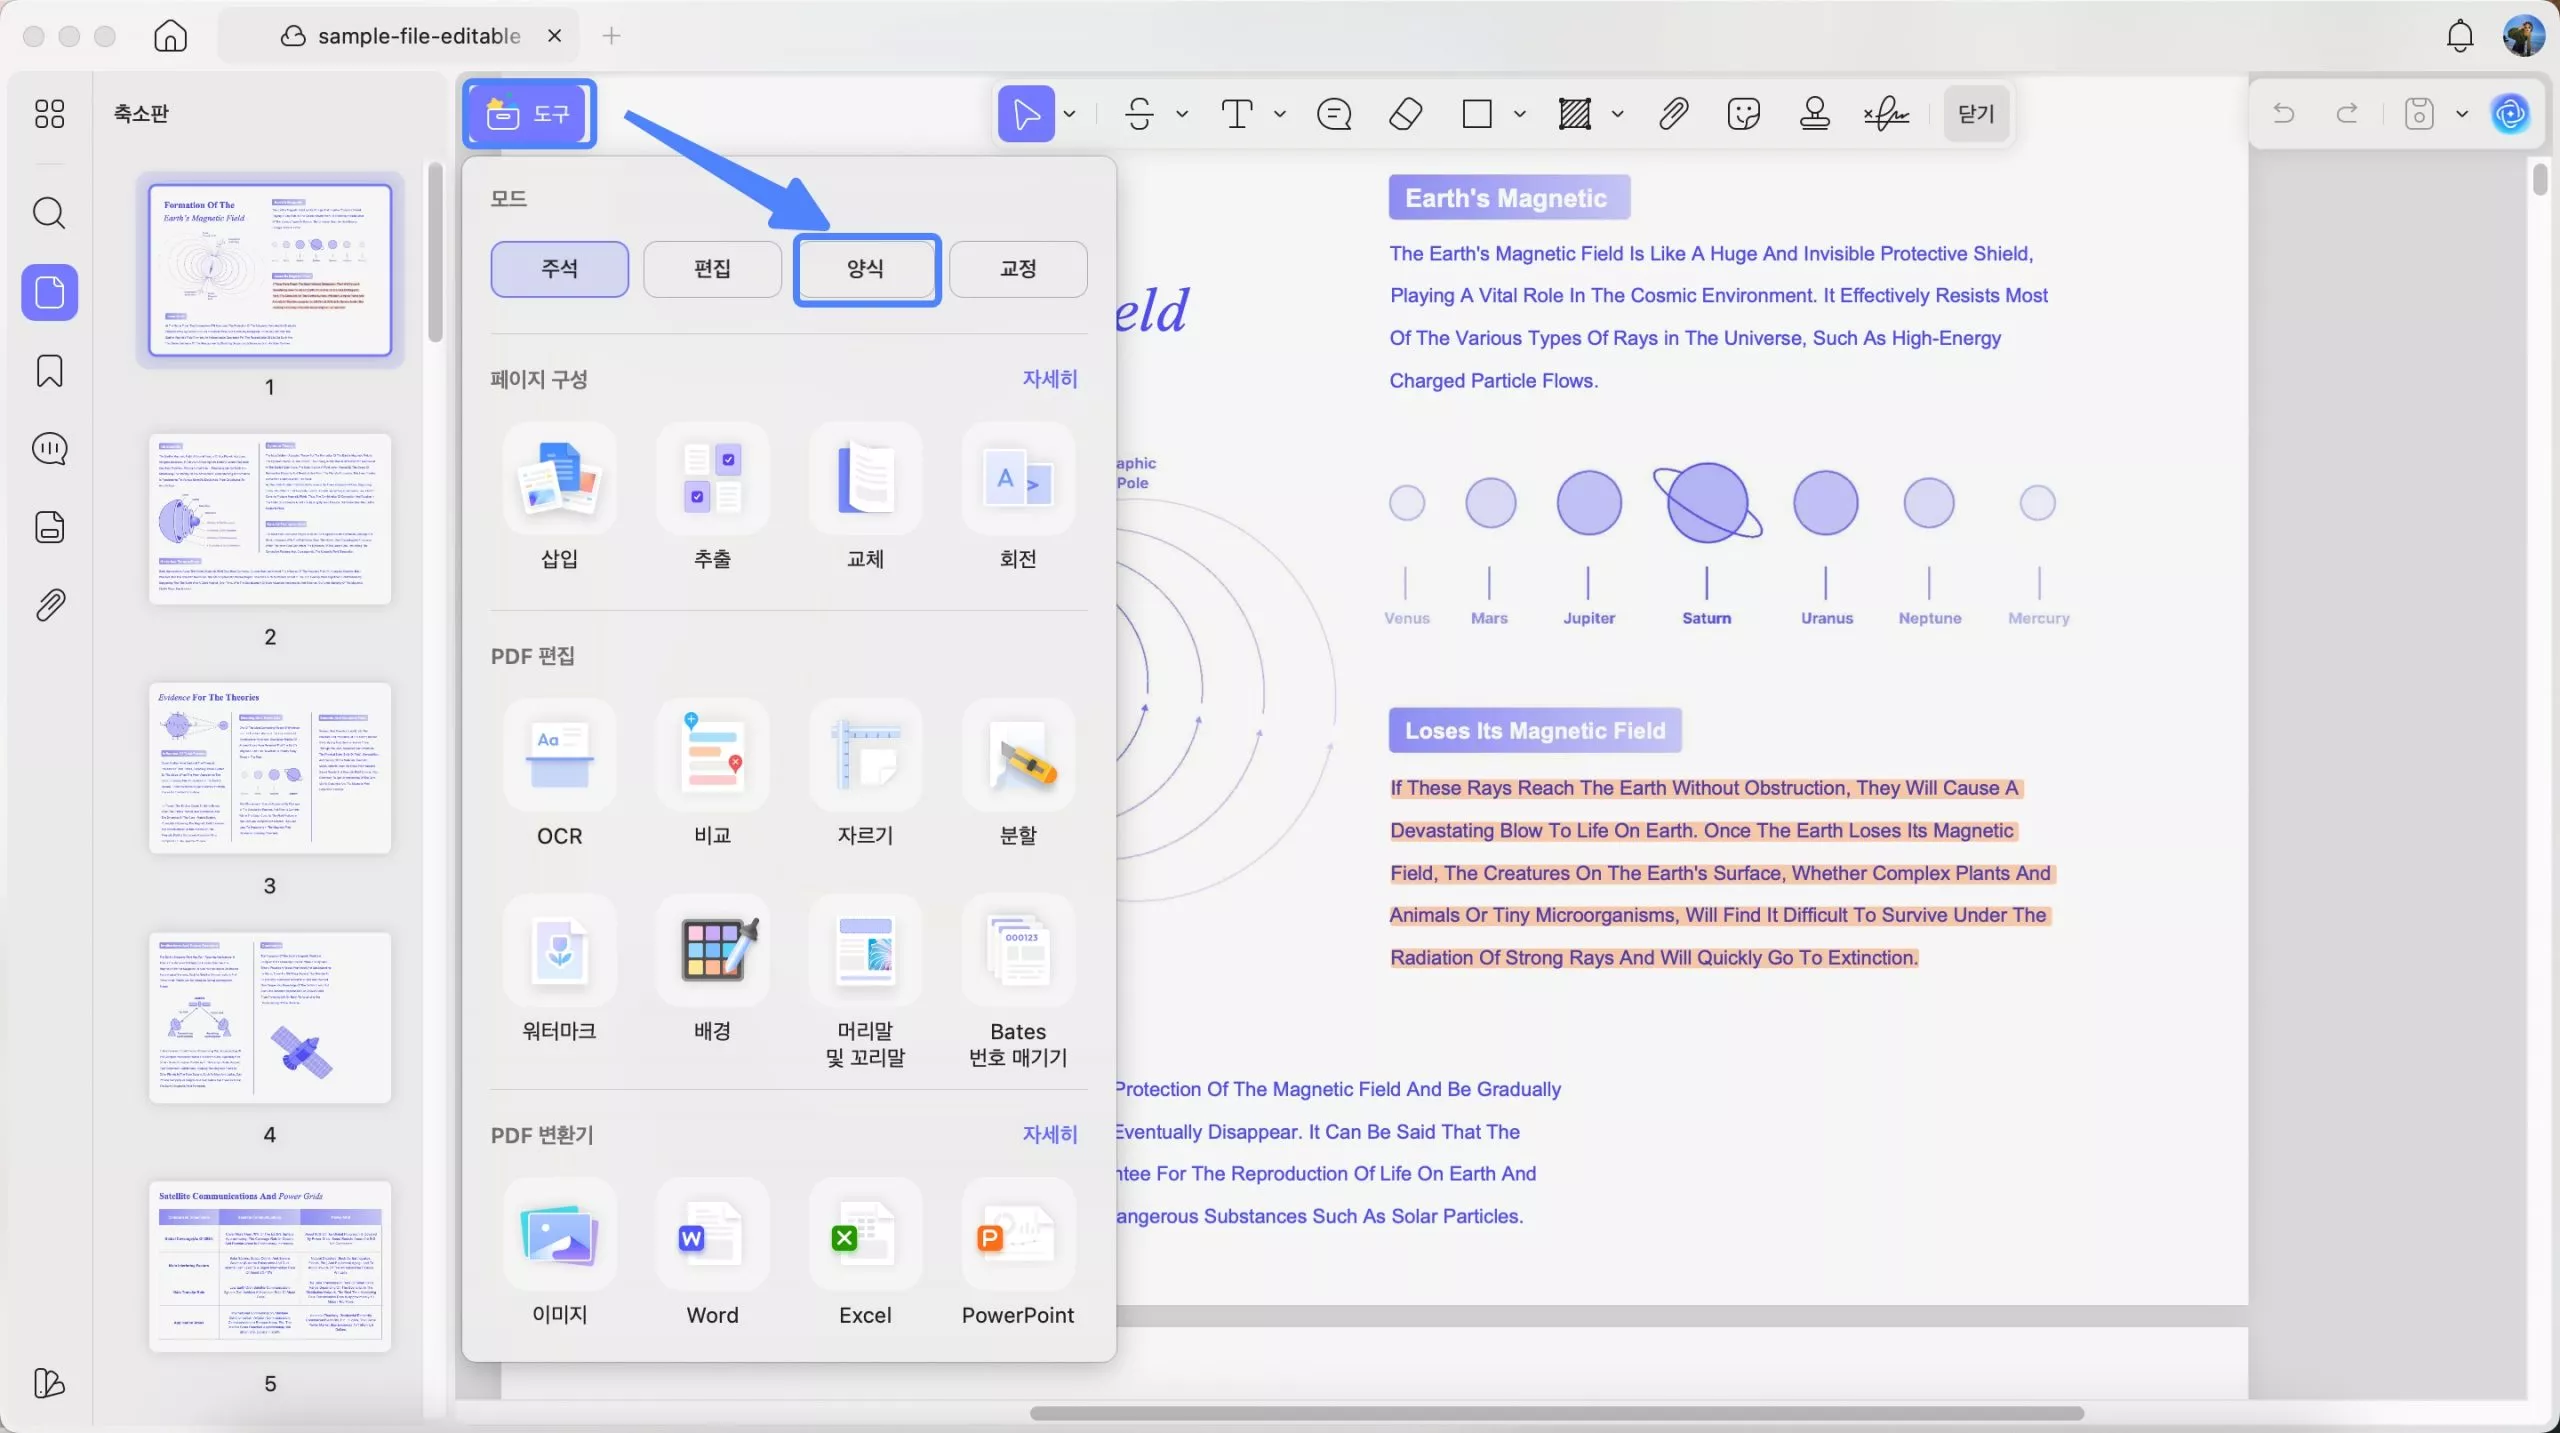Open the Search panel in the sidebar
2560x1433 pixels.
point(49,213)
